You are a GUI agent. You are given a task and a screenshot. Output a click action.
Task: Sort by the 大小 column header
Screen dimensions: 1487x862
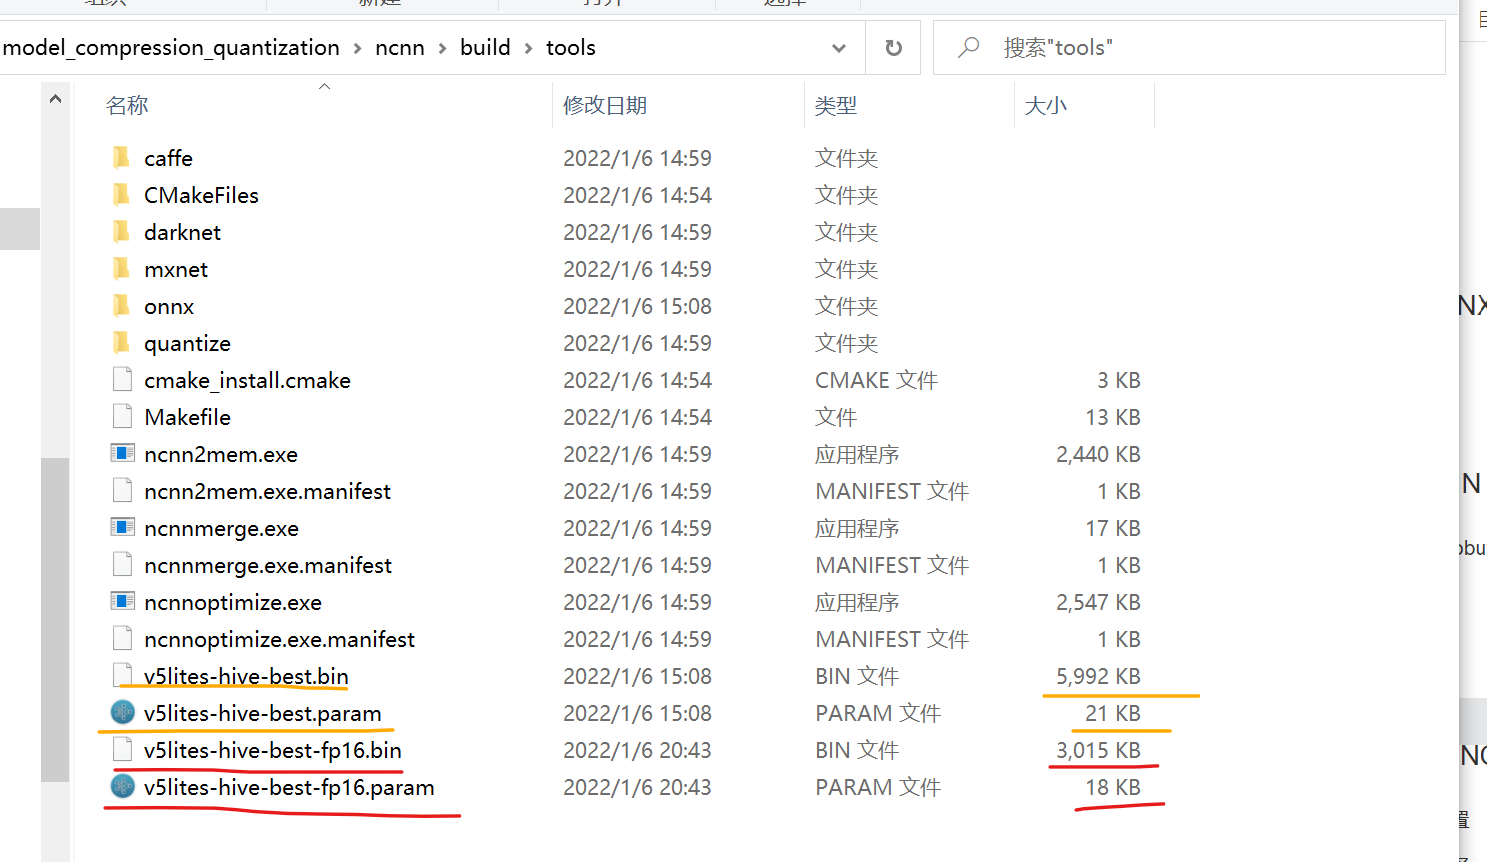pos(1046,105)
